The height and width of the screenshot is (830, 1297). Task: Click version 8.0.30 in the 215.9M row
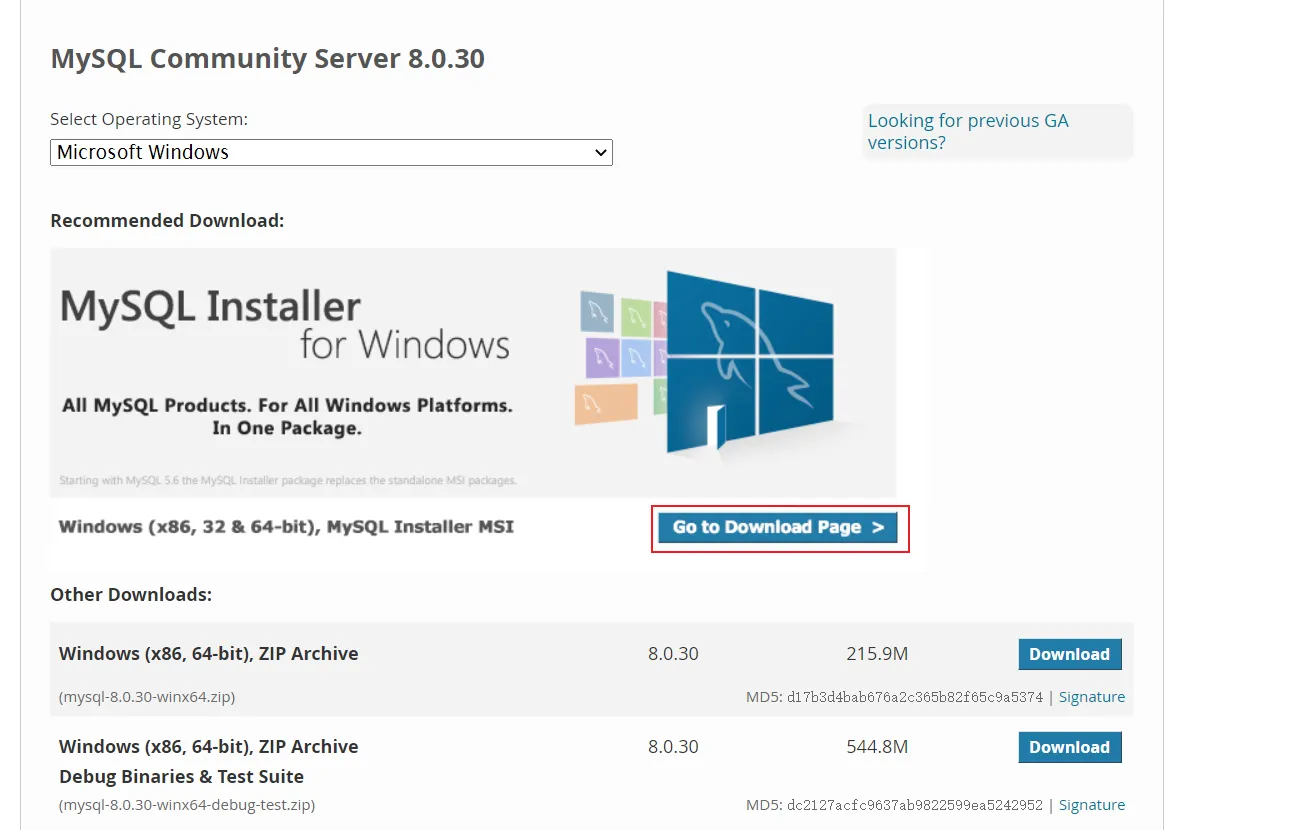tap(673, 654)
